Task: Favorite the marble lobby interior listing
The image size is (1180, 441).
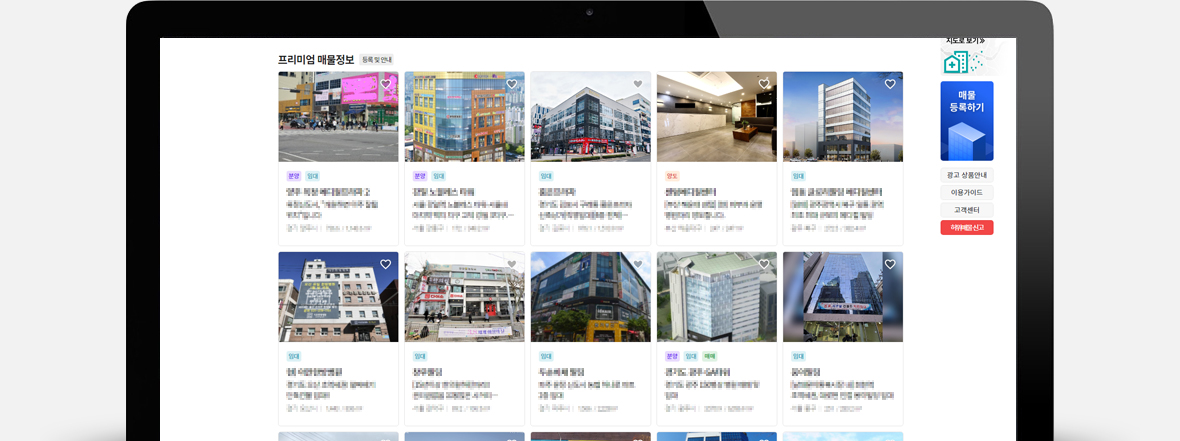Action: point(764,84)
